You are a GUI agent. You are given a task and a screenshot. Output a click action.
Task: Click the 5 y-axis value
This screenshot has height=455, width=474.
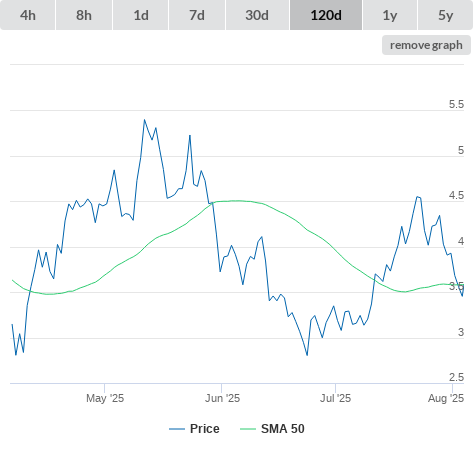tap(461, 150)
